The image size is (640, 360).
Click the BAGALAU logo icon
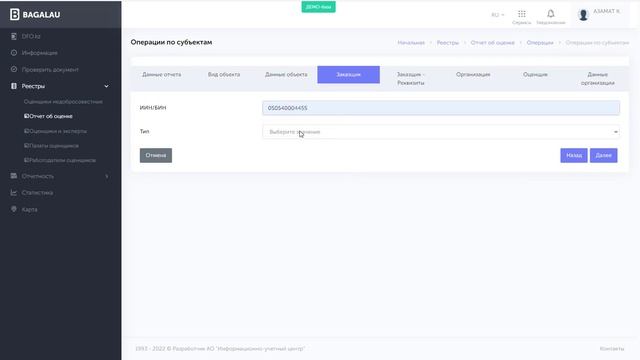(15, 14)
